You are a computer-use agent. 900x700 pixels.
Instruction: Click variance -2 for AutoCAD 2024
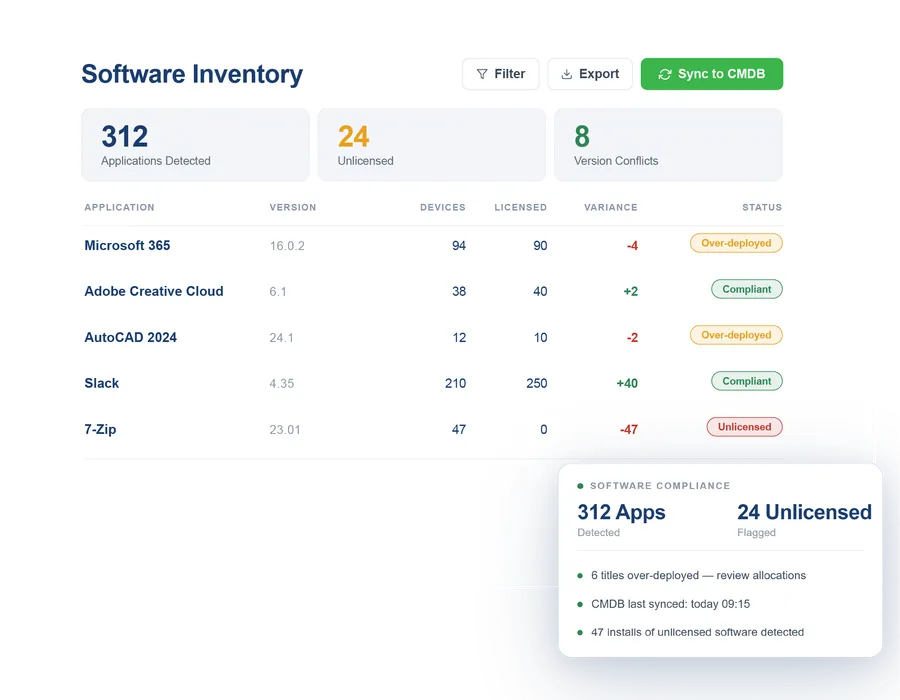tap(632, 337)
